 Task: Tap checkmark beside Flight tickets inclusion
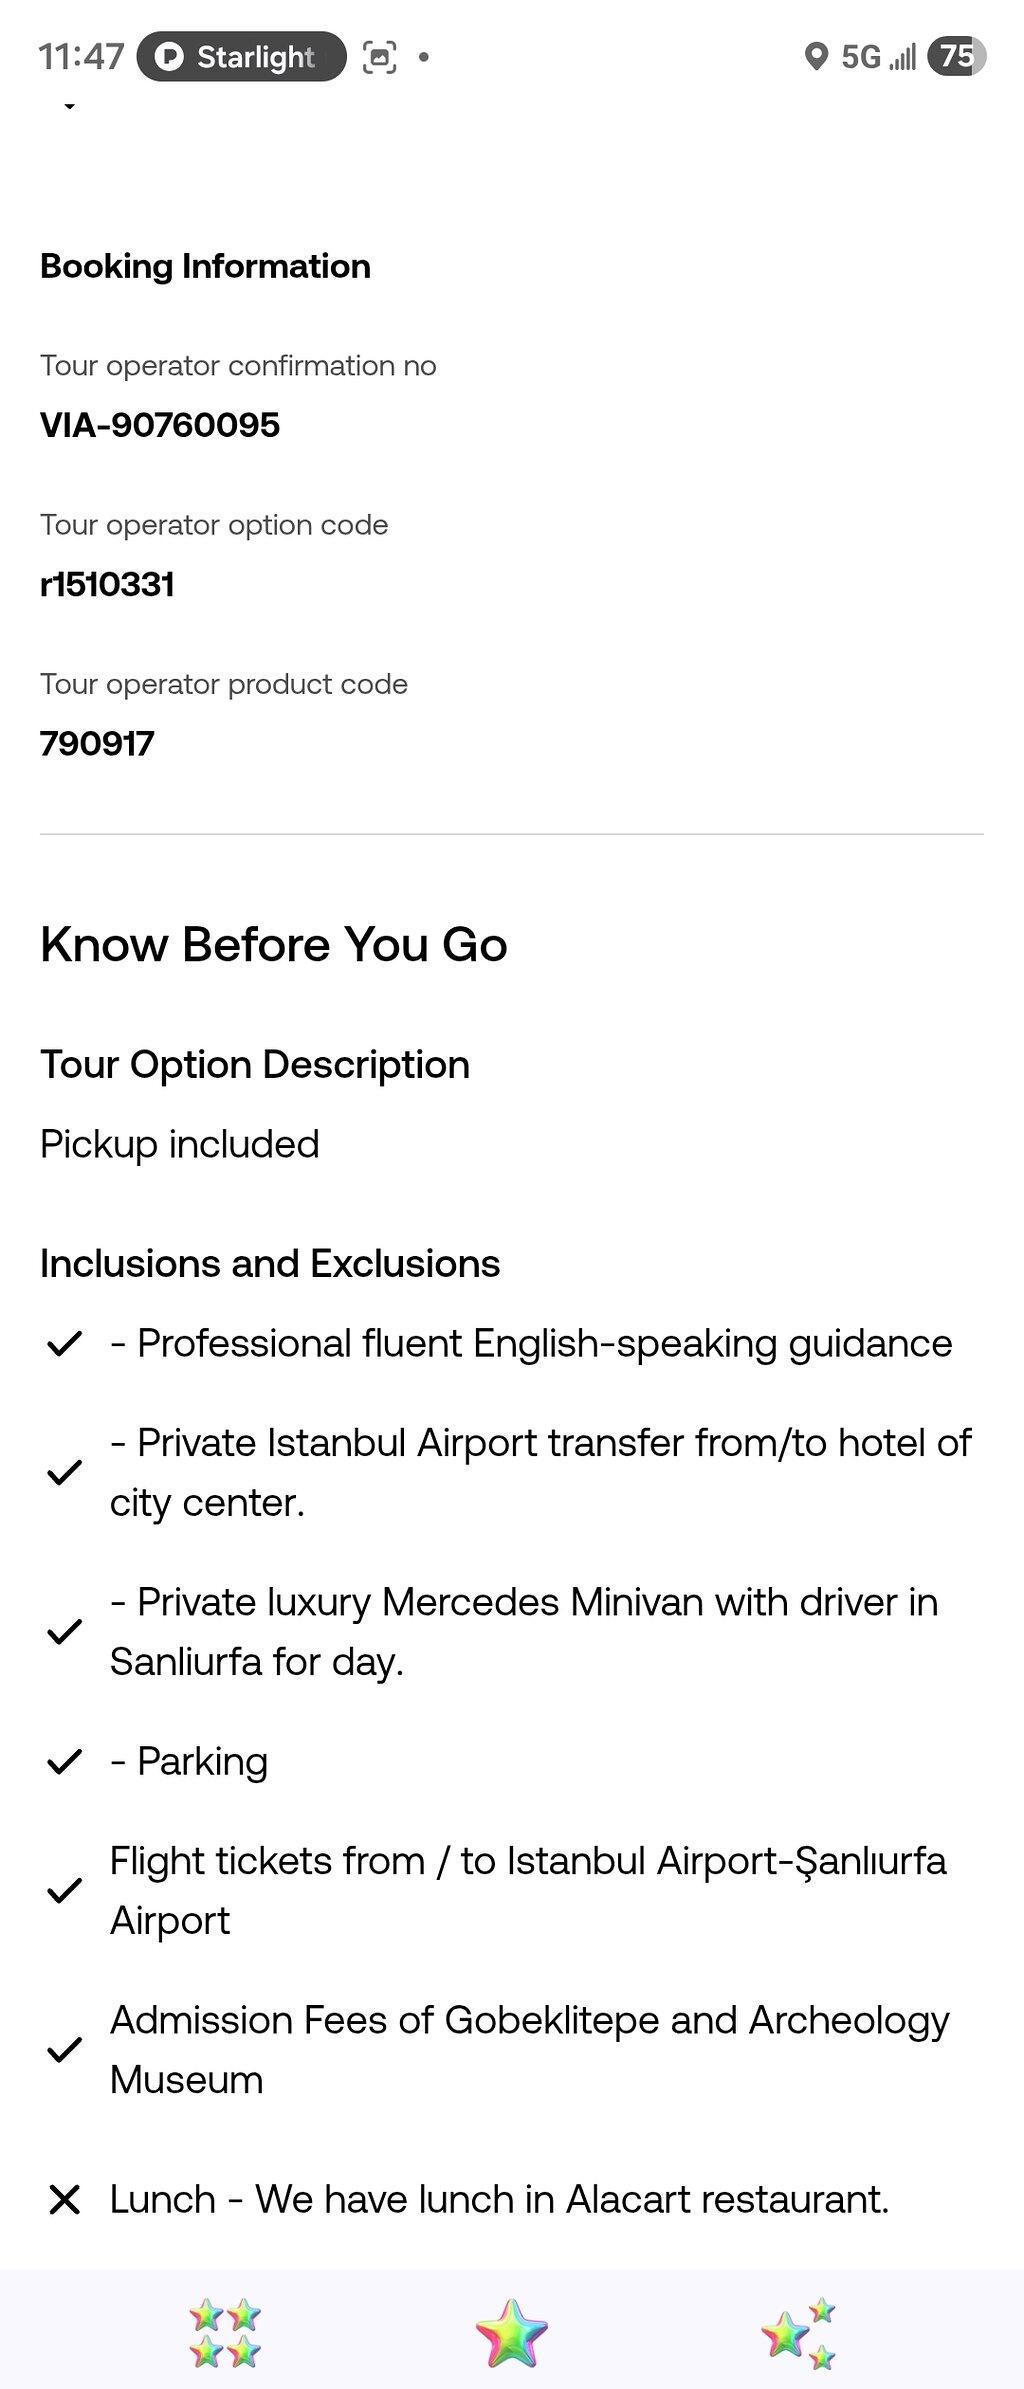64,1891
